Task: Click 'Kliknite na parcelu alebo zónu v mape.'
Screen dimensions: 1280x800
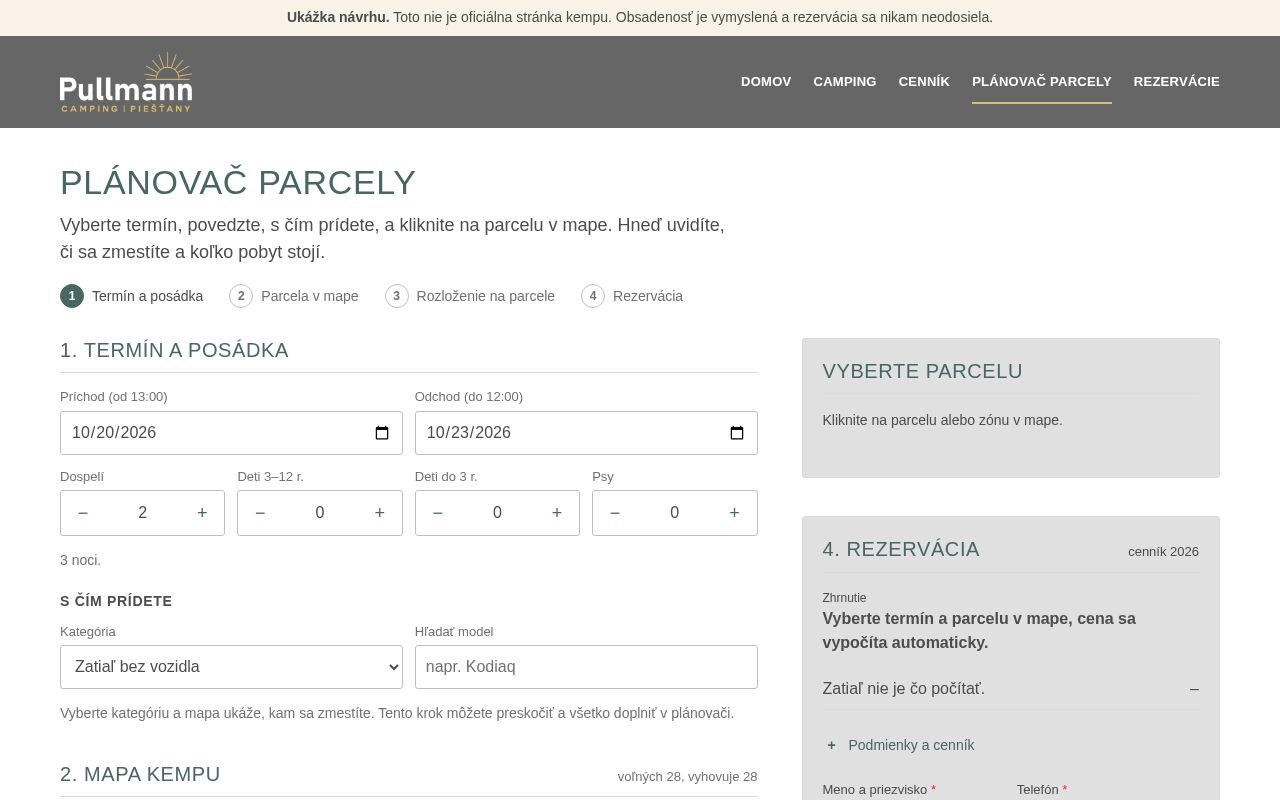Action: click(x=943, y=420)
